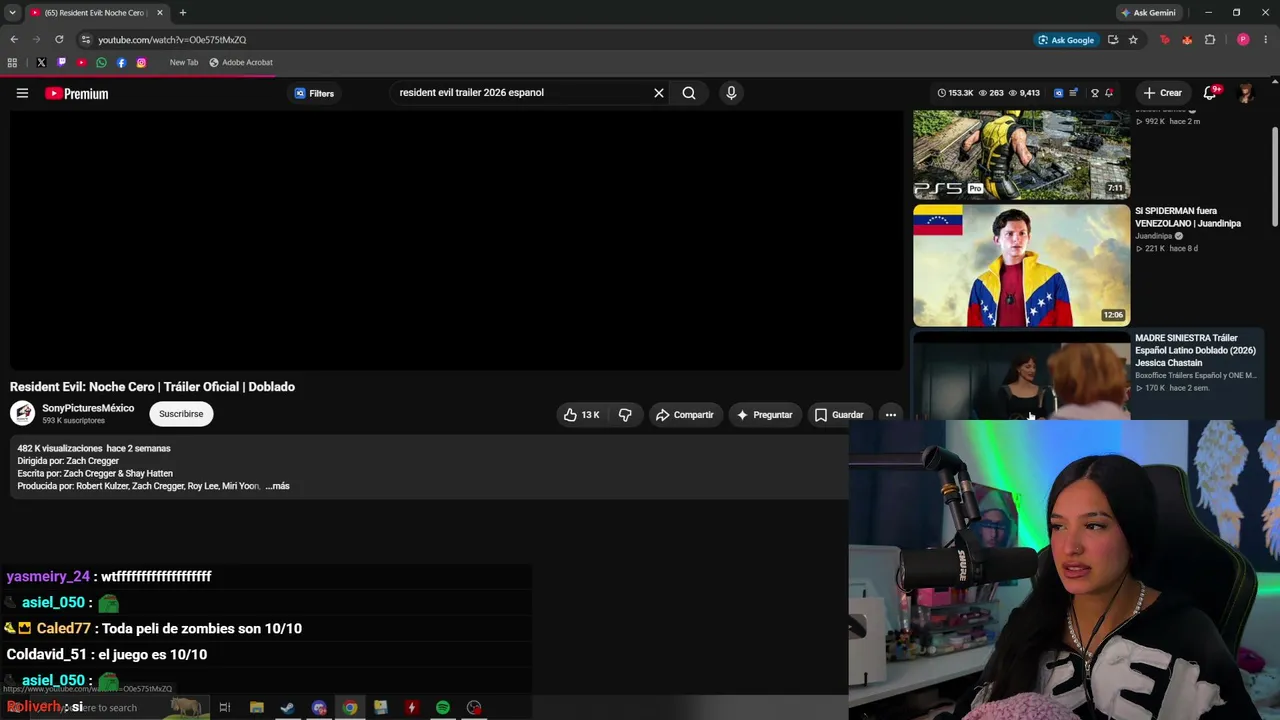This screenshot has width=1280, height=720.
Task: Click the Ask Gemini button
Action: (1147, 13)
